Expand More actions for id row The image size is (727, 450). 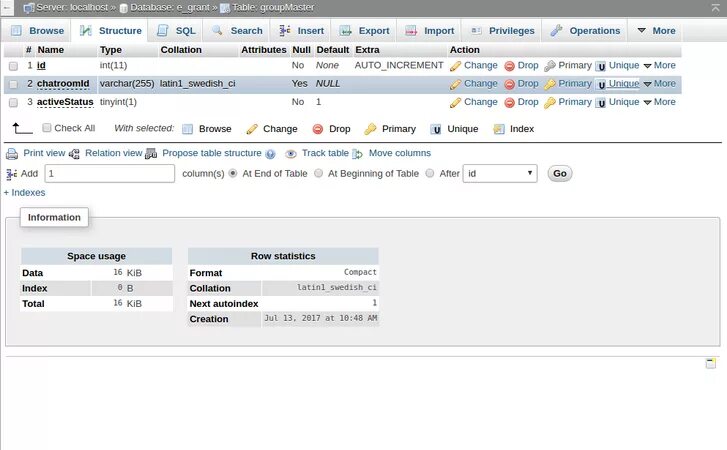point(659,65)
